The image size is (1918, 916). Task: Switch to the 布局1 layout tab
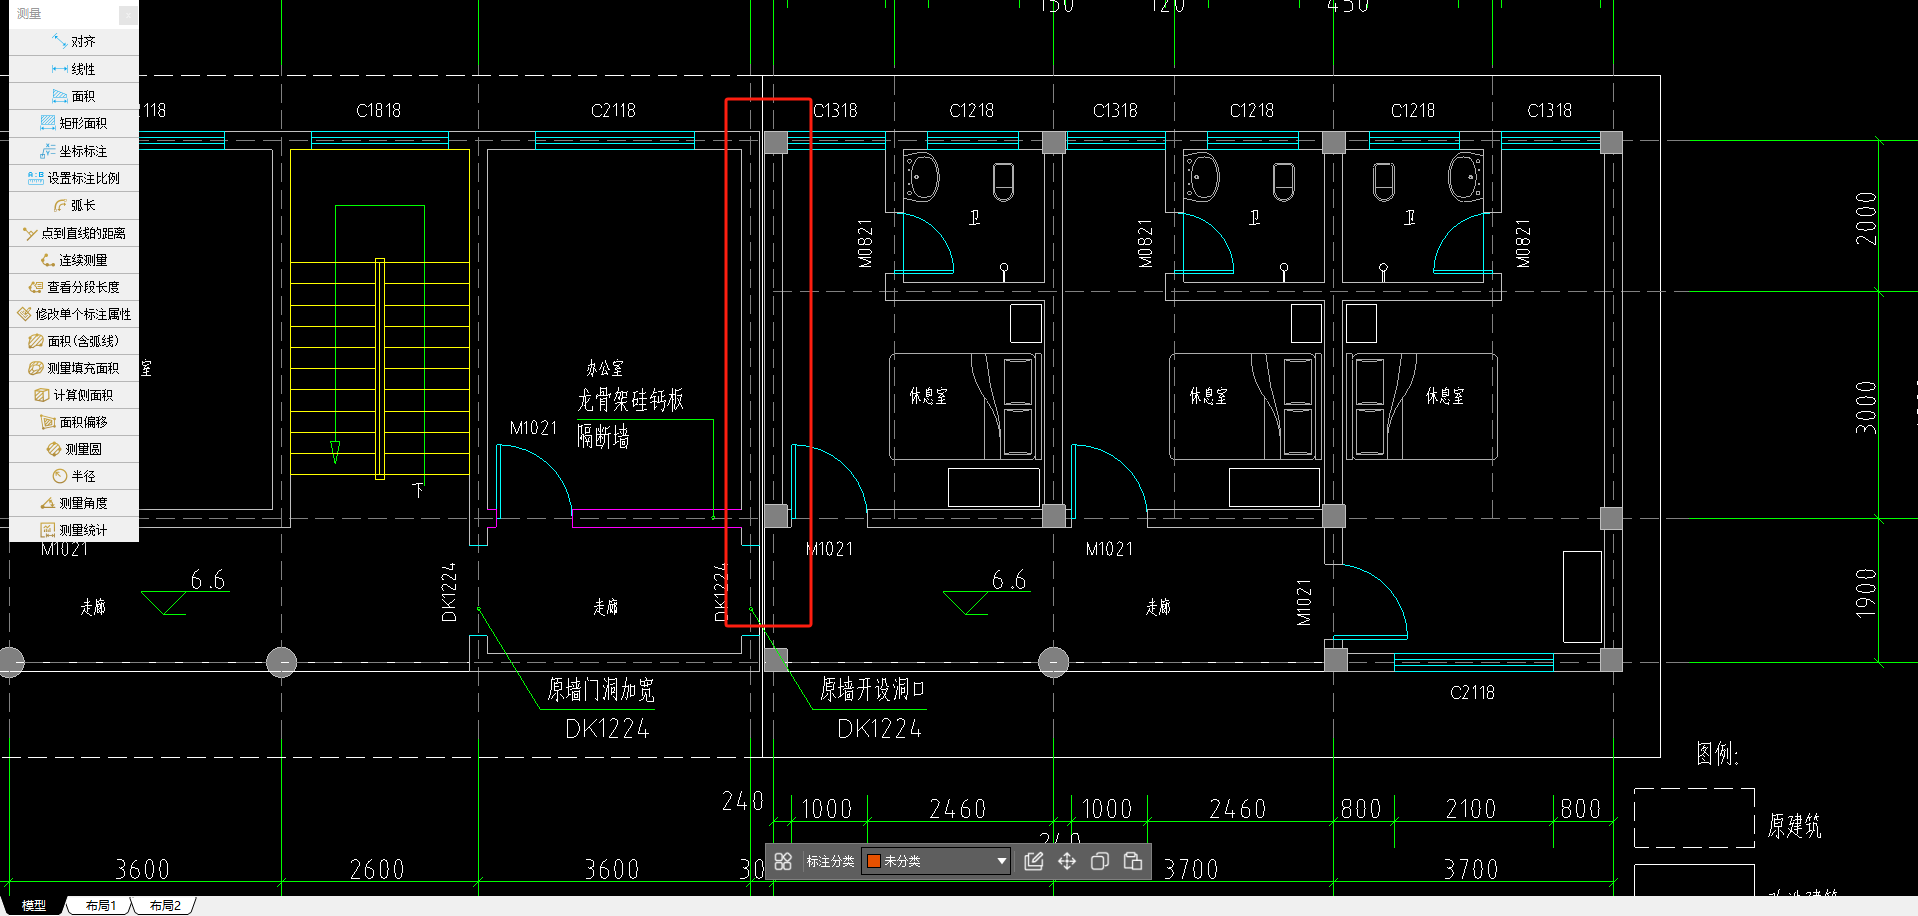(x=100, y=905)
